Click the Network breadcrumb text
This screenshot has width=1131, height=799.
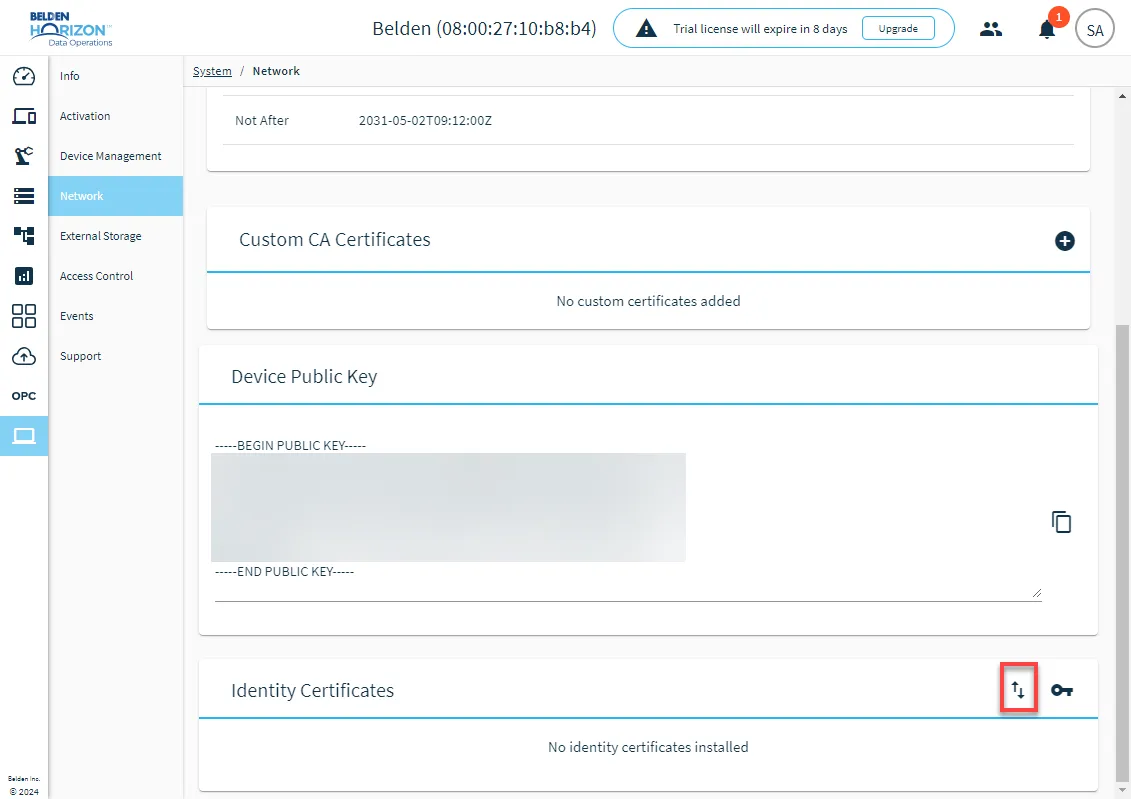point(276,71)
